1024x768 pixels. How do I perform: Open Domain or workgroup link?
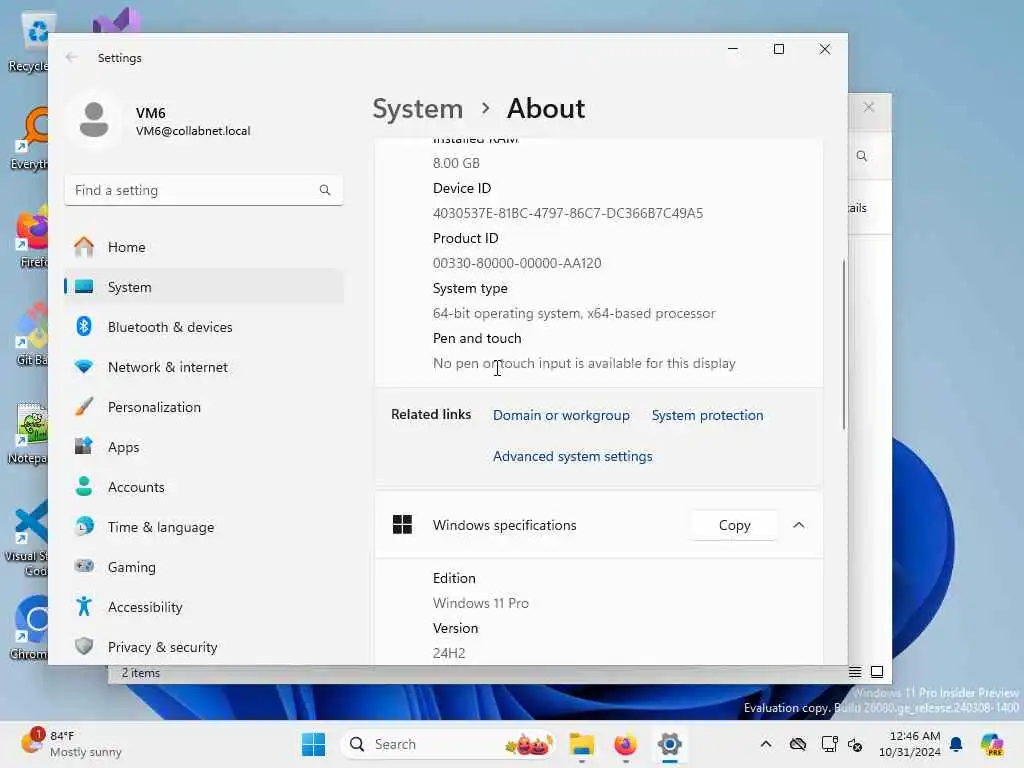click(x=561, y=415)
